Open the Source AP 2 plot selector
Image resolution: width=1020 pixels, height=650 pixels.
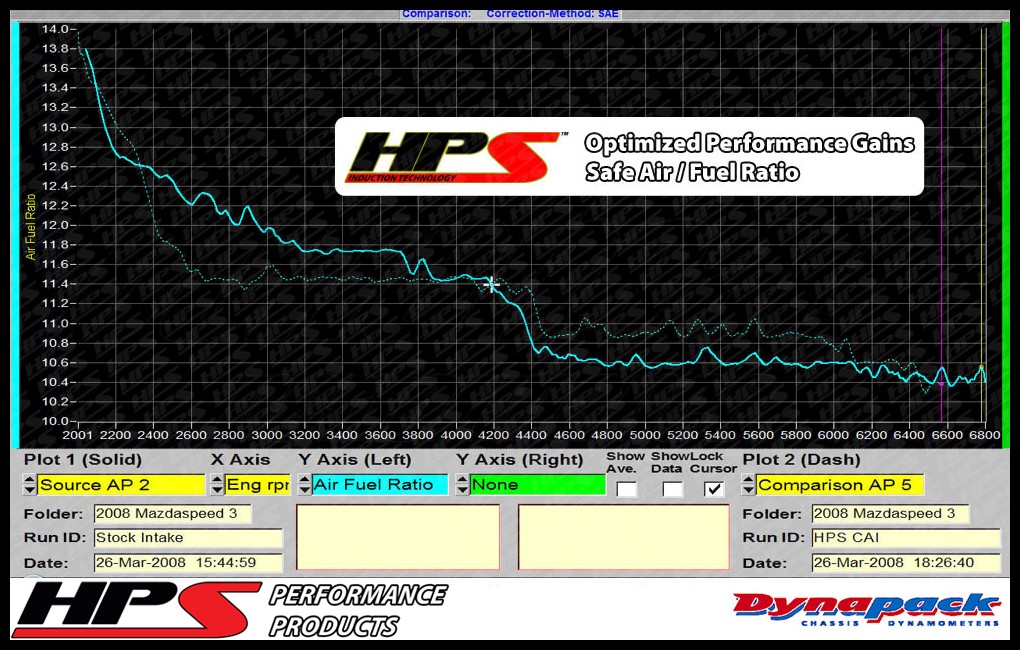point(121,485)
